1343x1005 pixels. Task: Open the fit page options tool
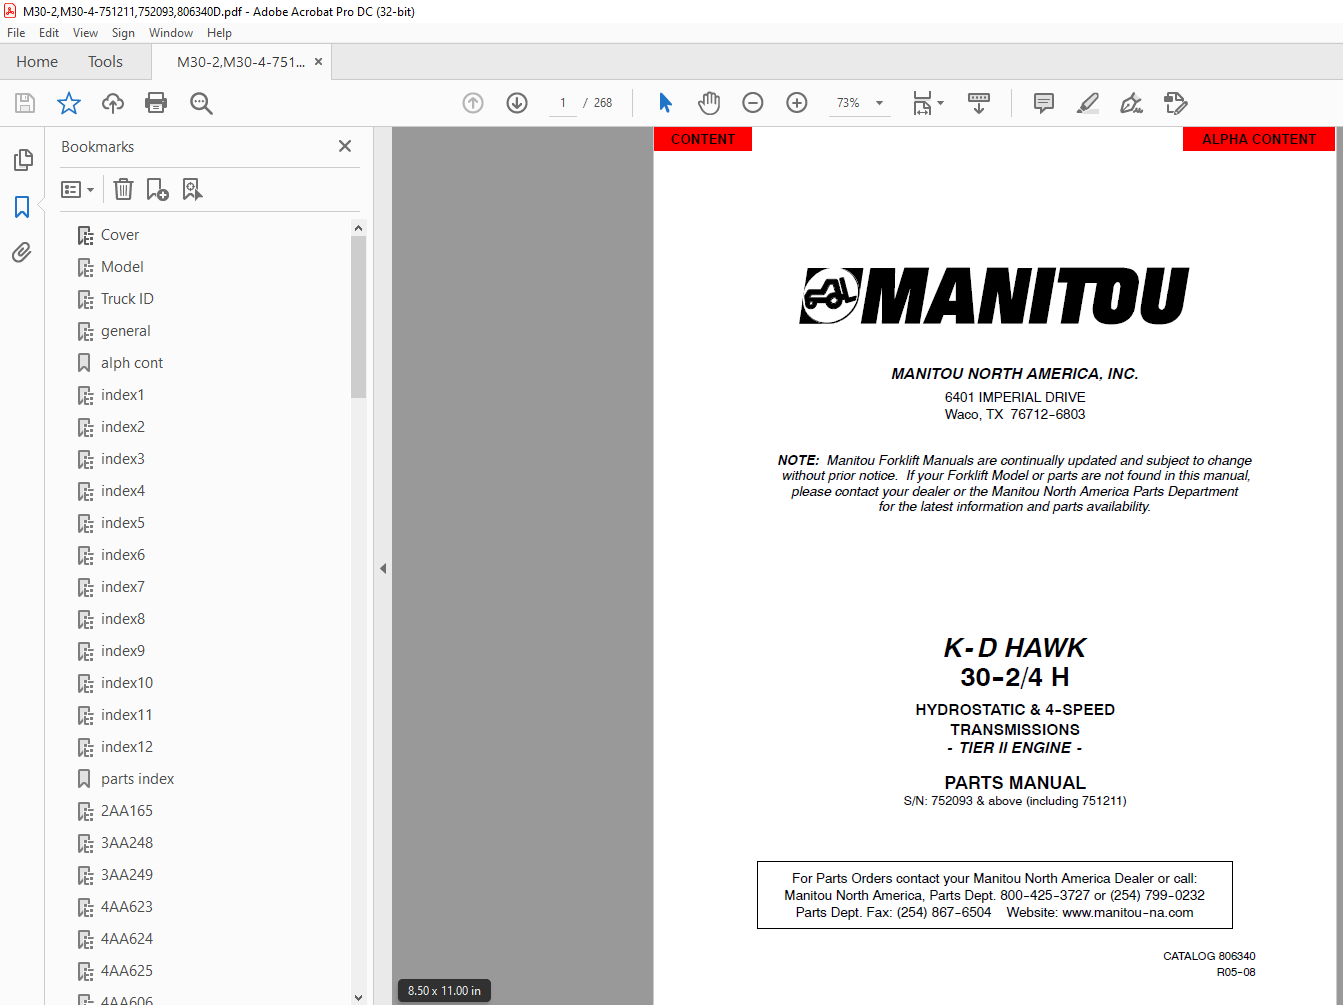coord(922,103)
